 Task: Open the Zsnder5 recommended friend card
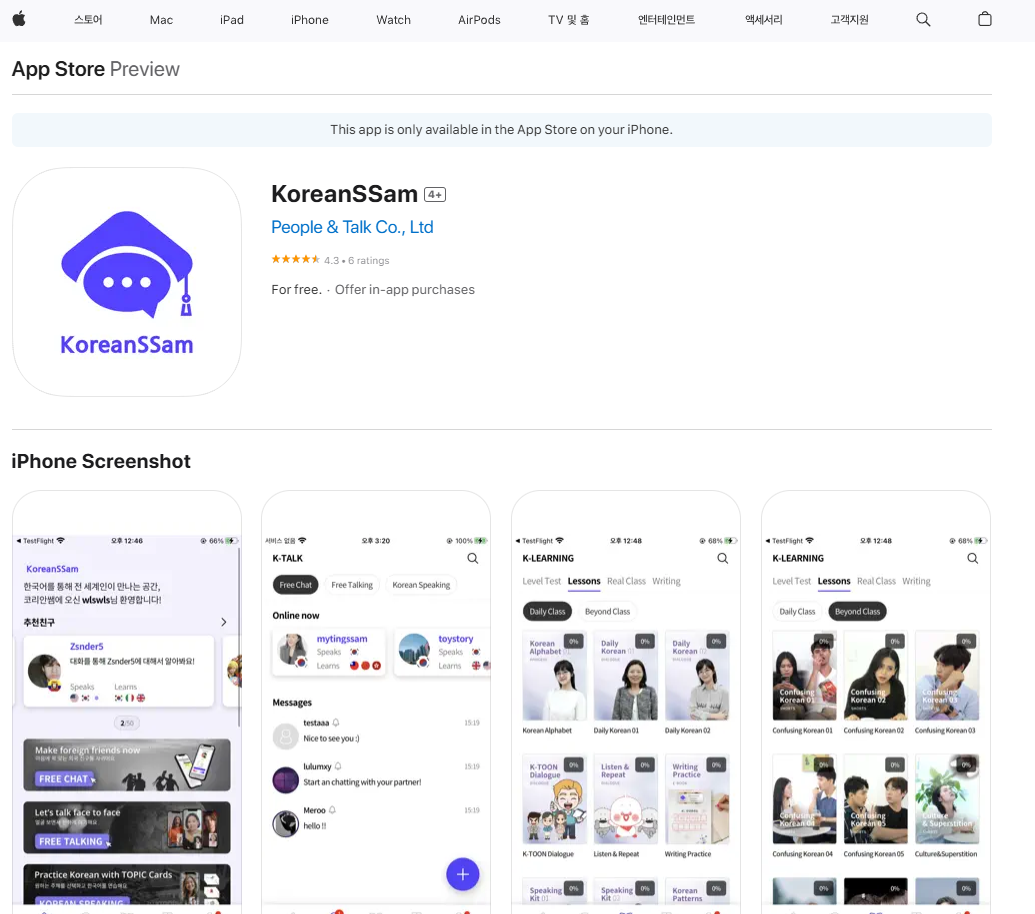[119, 671]
